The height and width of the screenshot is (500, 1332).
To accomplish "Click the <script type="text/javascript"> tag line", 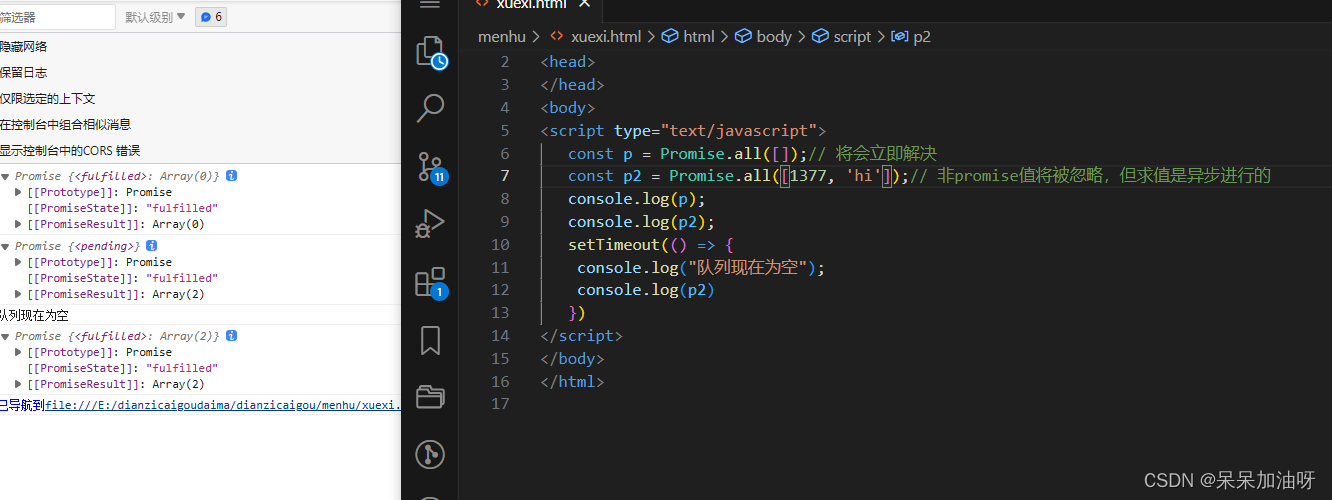I will (x=683, y=130).
